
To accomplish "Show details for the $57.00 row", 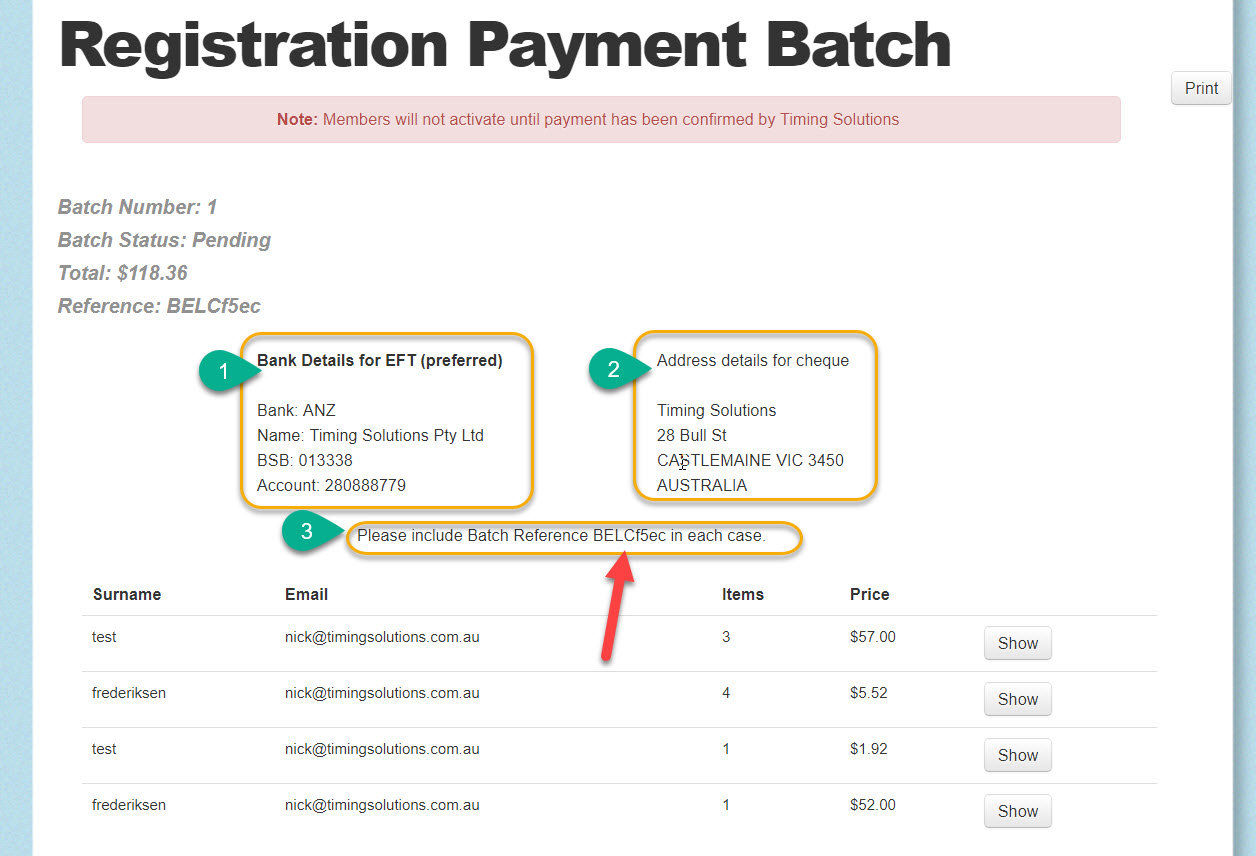I will pyautogui.click(x=1018, y=643).
